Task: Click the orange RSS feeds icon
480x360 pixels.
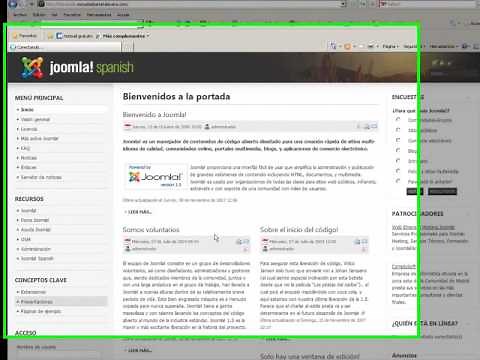Action: pos(348,46)
